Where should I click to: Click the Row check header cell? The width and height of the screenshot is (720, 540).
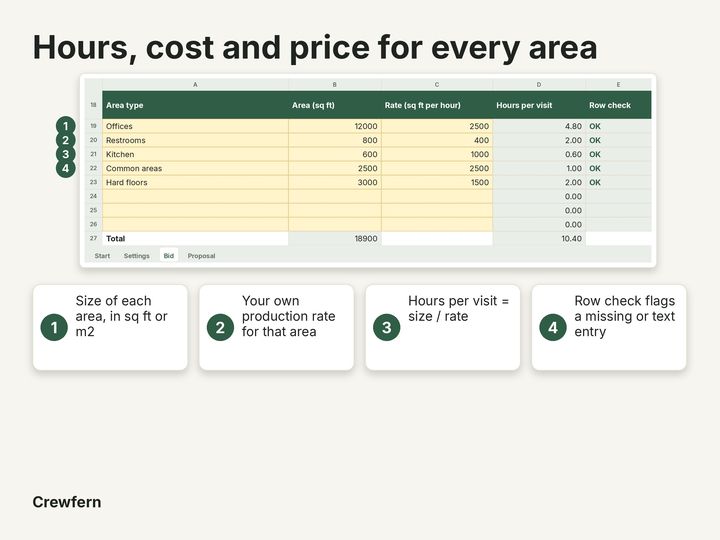point(619,105)
